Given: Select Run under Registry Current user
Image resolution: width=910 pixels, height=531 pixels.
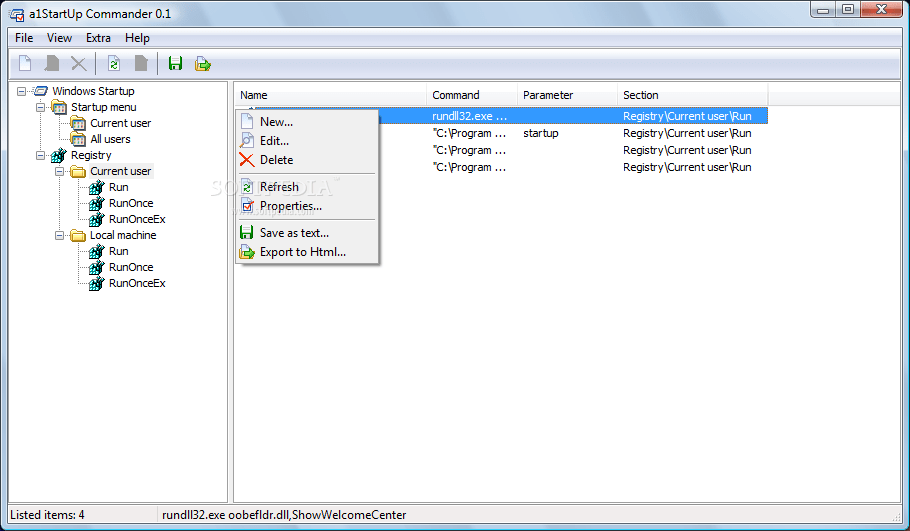Looking at the screenshot, I should [x=118, y=187].
